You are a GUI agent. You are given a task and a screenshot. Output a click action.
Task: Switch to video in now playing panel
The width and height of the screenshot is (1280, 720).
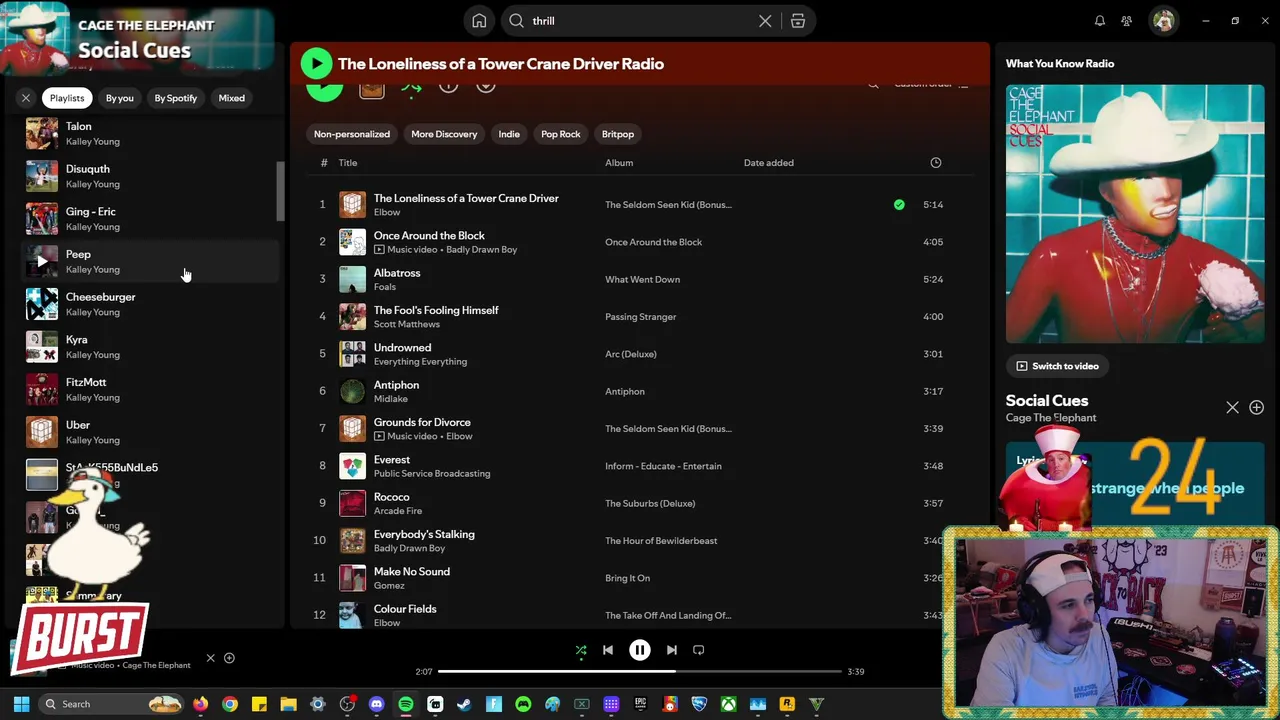point(1057,366)
